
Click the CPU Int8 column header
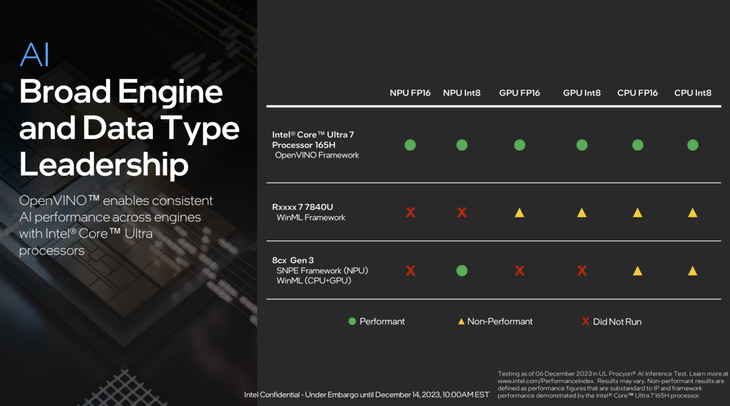pos(693,93)
